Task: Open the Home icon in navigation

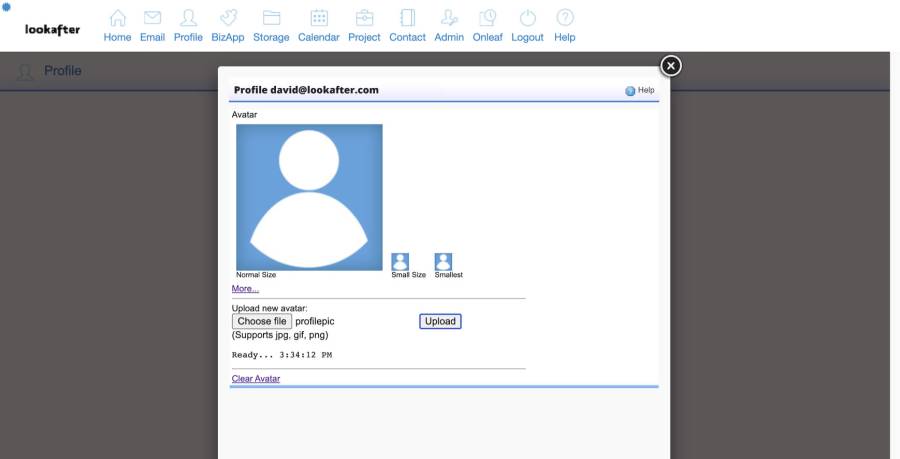Action: [117, 19]
